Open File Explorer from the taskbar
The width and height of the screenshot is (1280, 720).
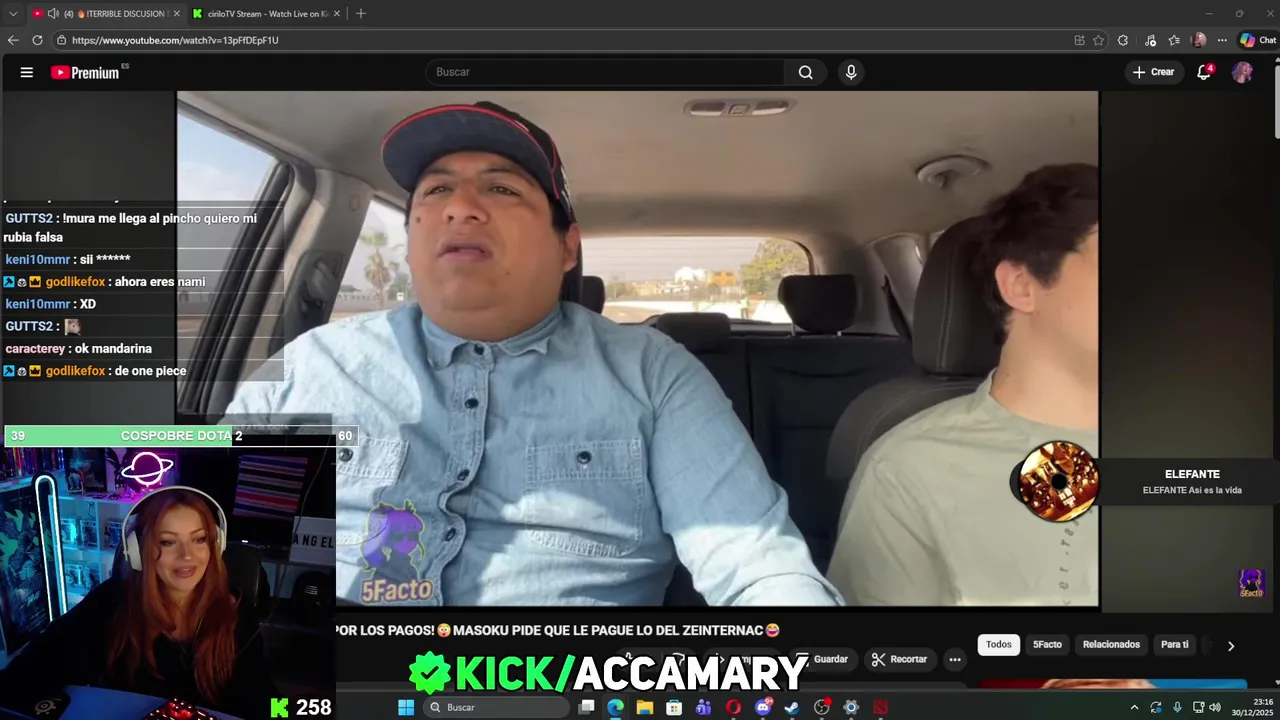645,707
